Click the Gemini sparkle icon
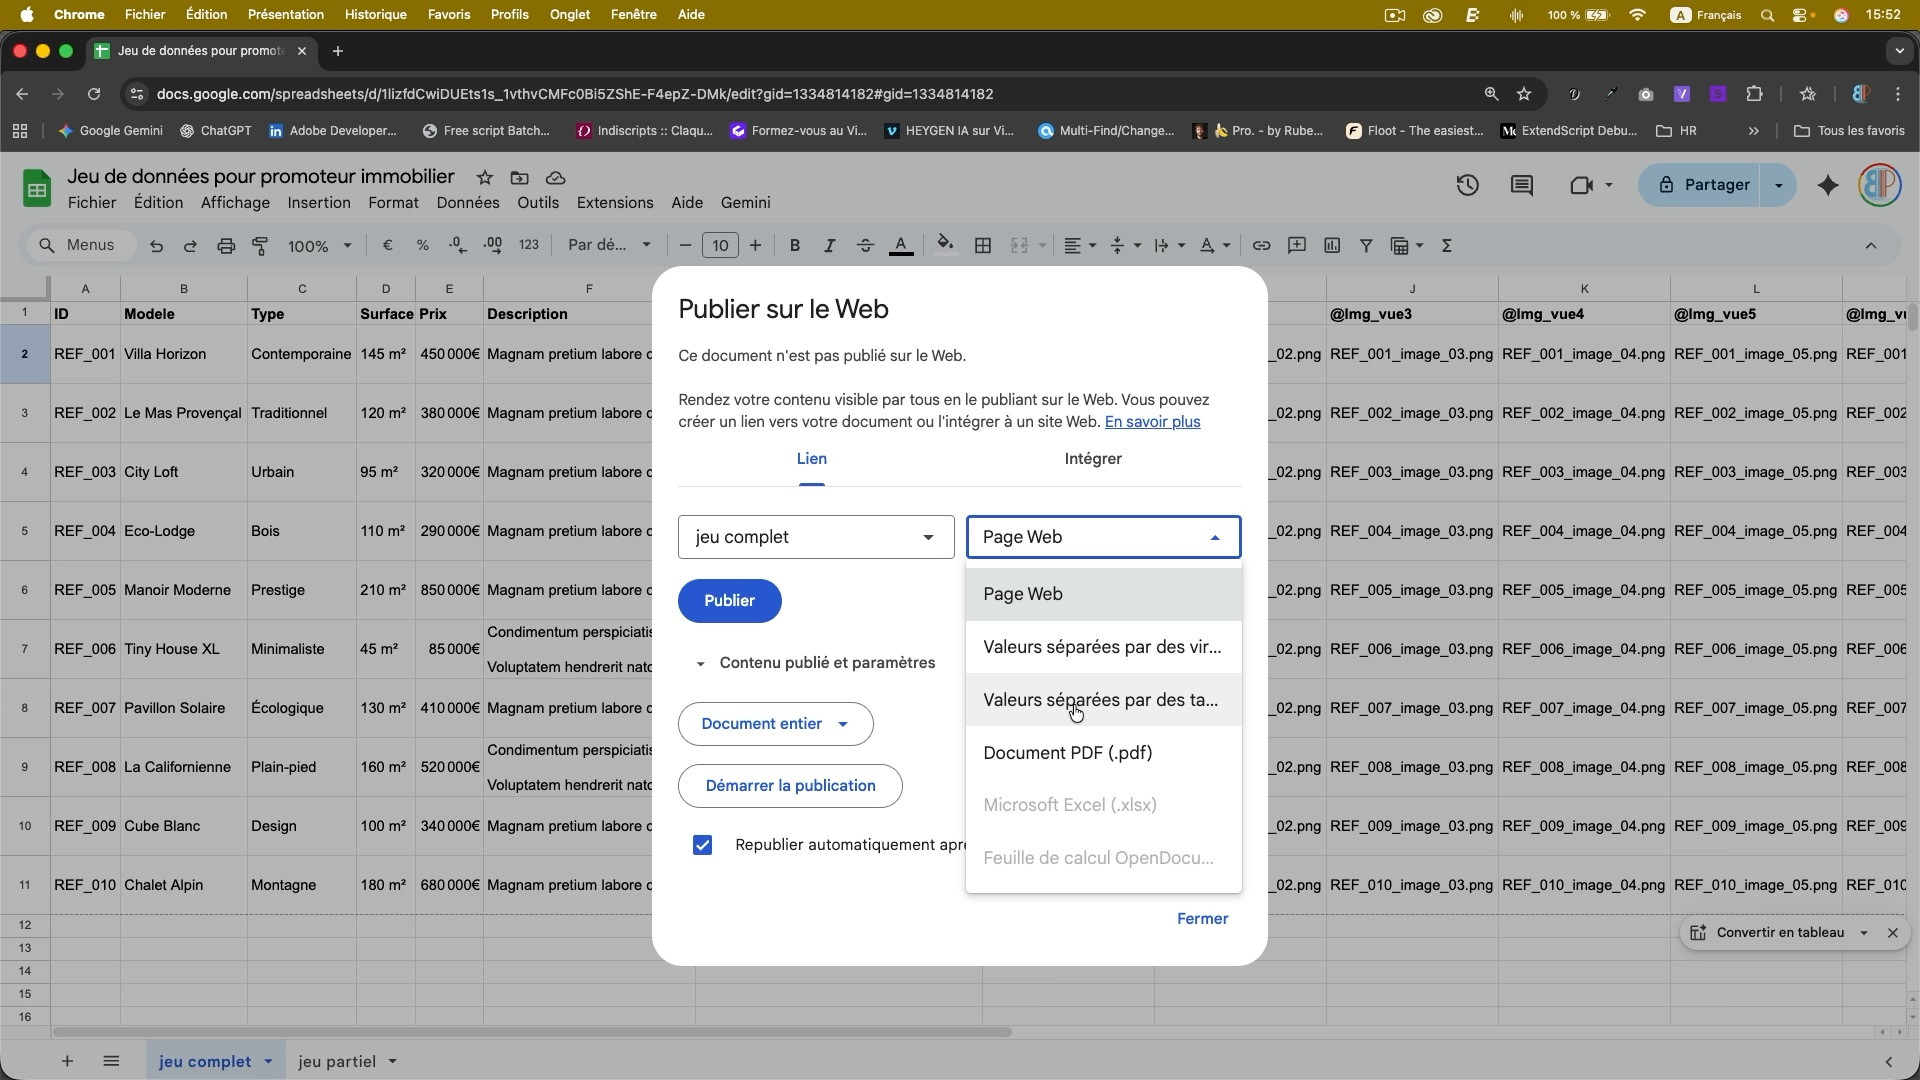This screenshot has width=1920, height=1080. tap(1827, 185)
